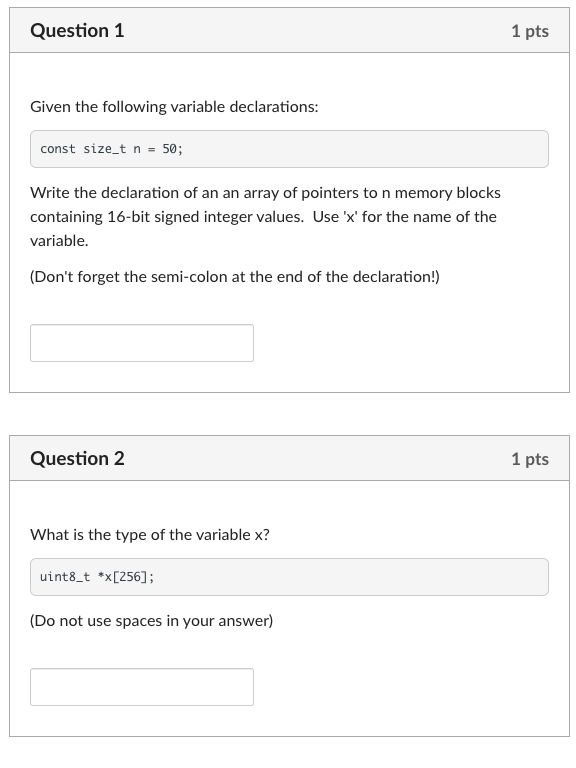The width and height of the screenshot is (576, 768).
Task: Click the 'const' keyword in the code block
Action: pyautogui.click(x=58, y=149)
